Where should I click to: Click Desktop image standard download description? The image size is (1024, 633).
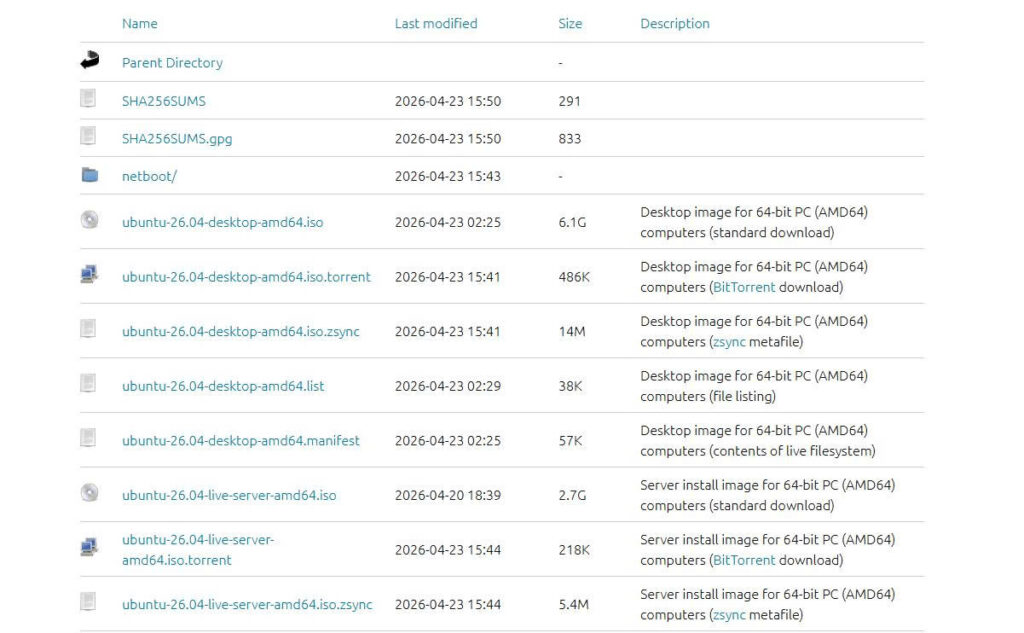point(754,222)
